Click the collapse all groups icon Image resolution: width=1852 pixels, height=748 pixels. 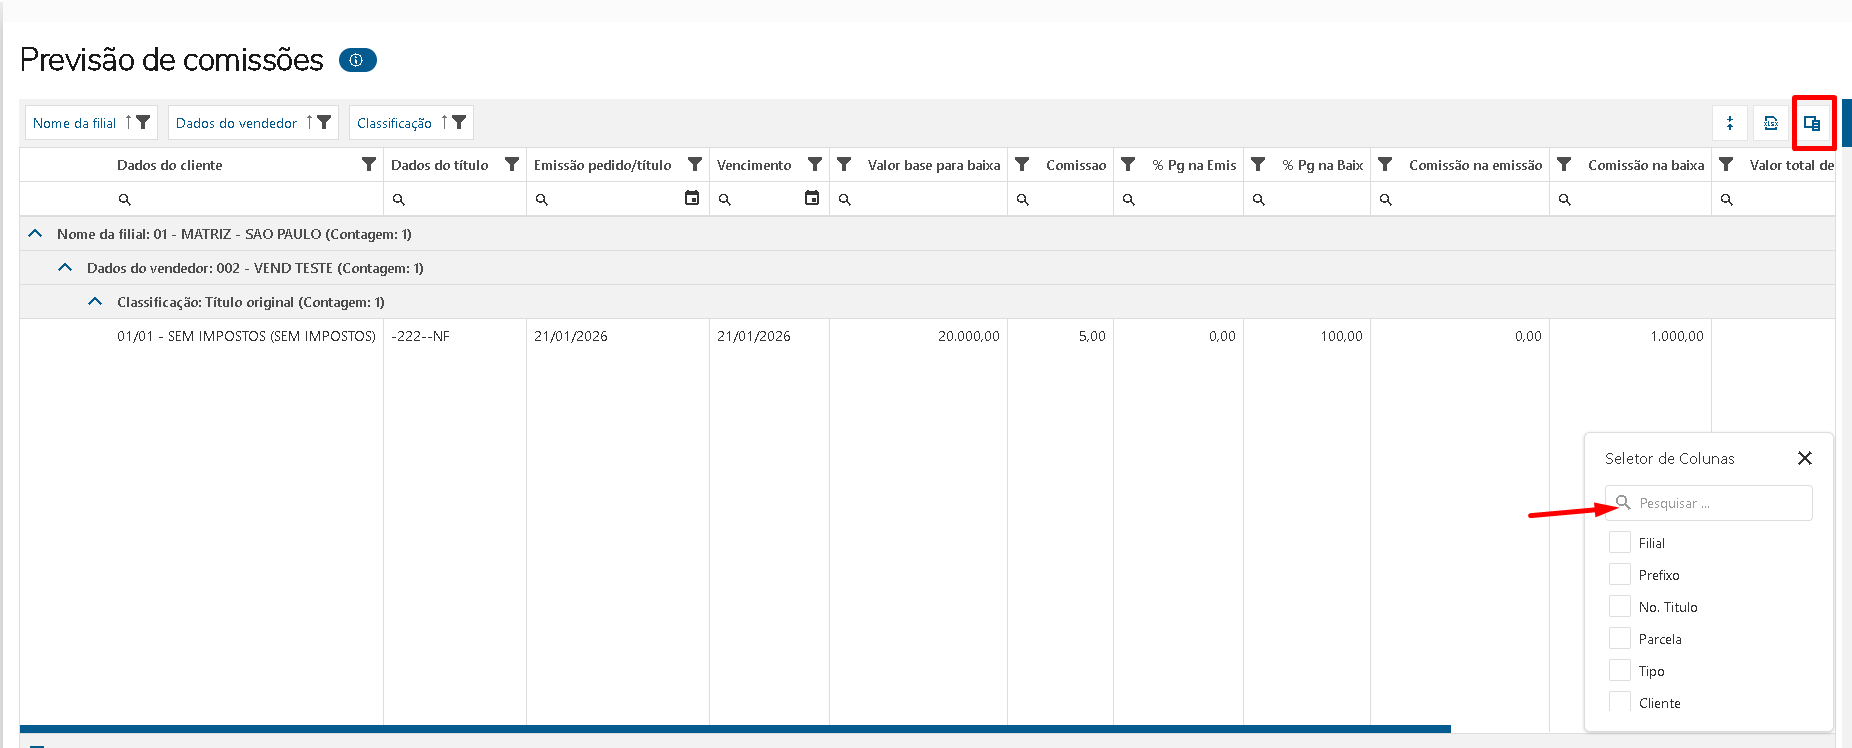(x=1729, y=123)
